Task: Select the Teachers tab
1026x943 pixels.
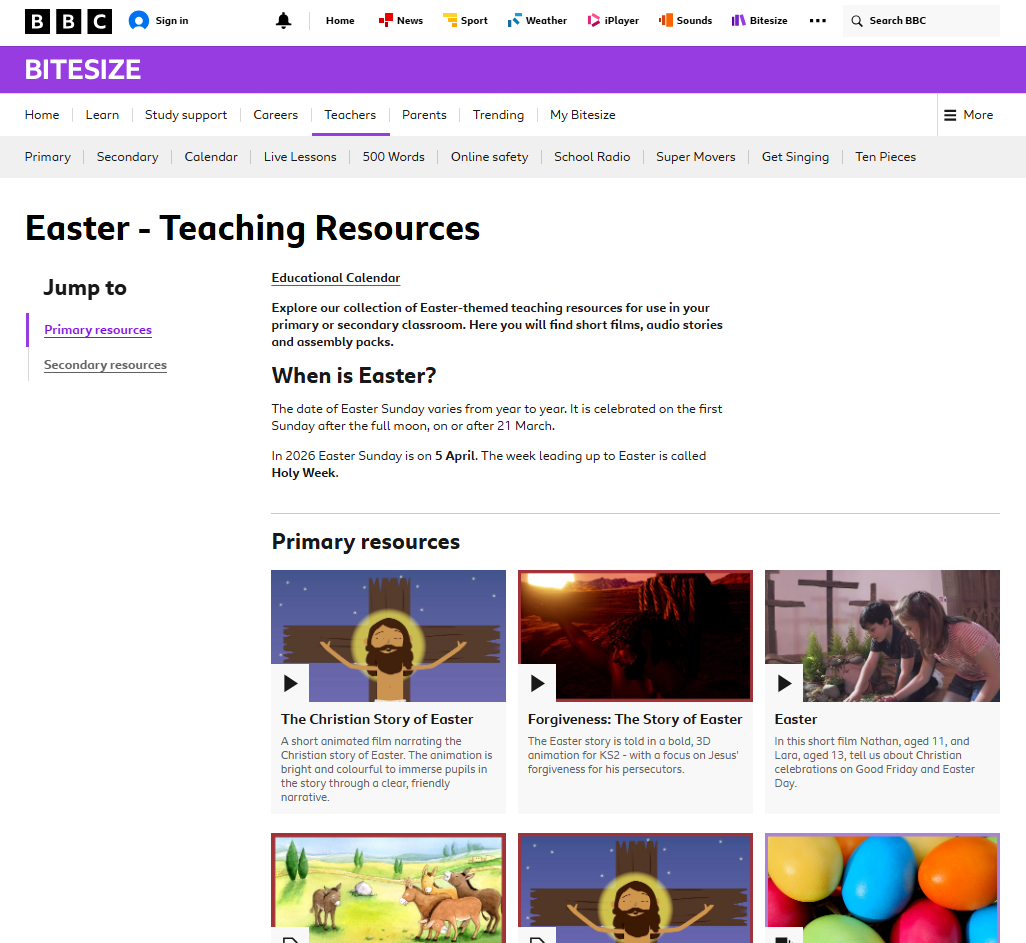Action: coord(350,115)
